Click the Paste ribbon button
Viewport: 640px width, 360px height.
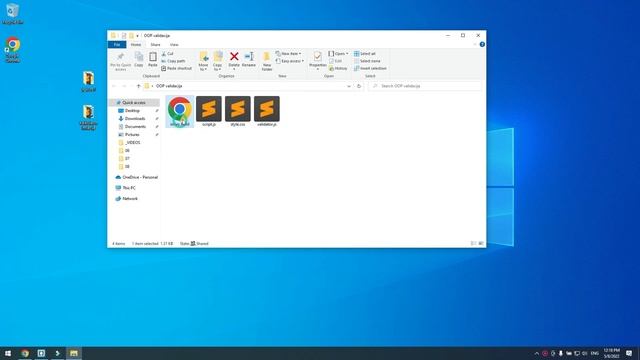[x=153, y=60]
